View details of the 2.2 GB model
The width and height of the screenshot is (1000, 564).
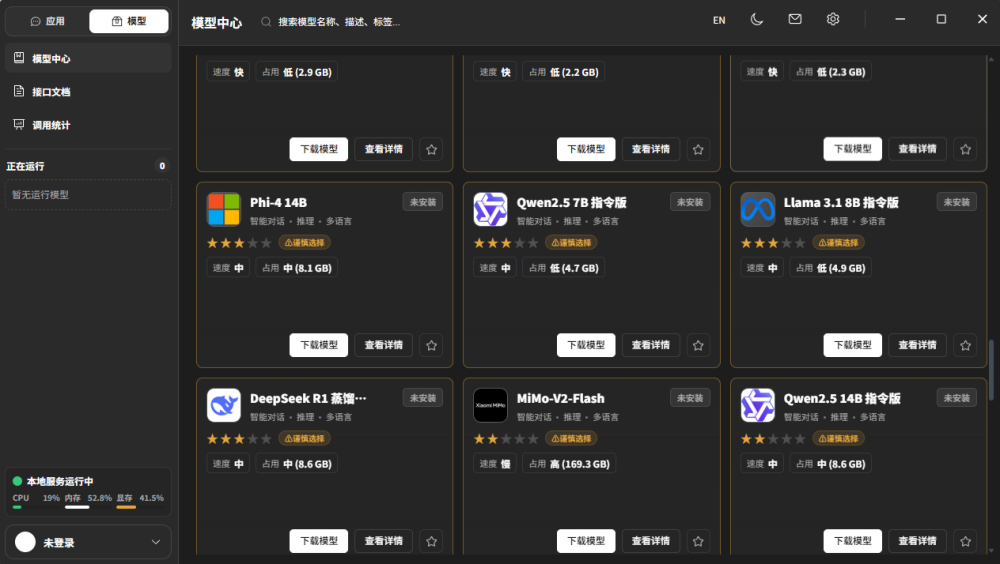651,149
